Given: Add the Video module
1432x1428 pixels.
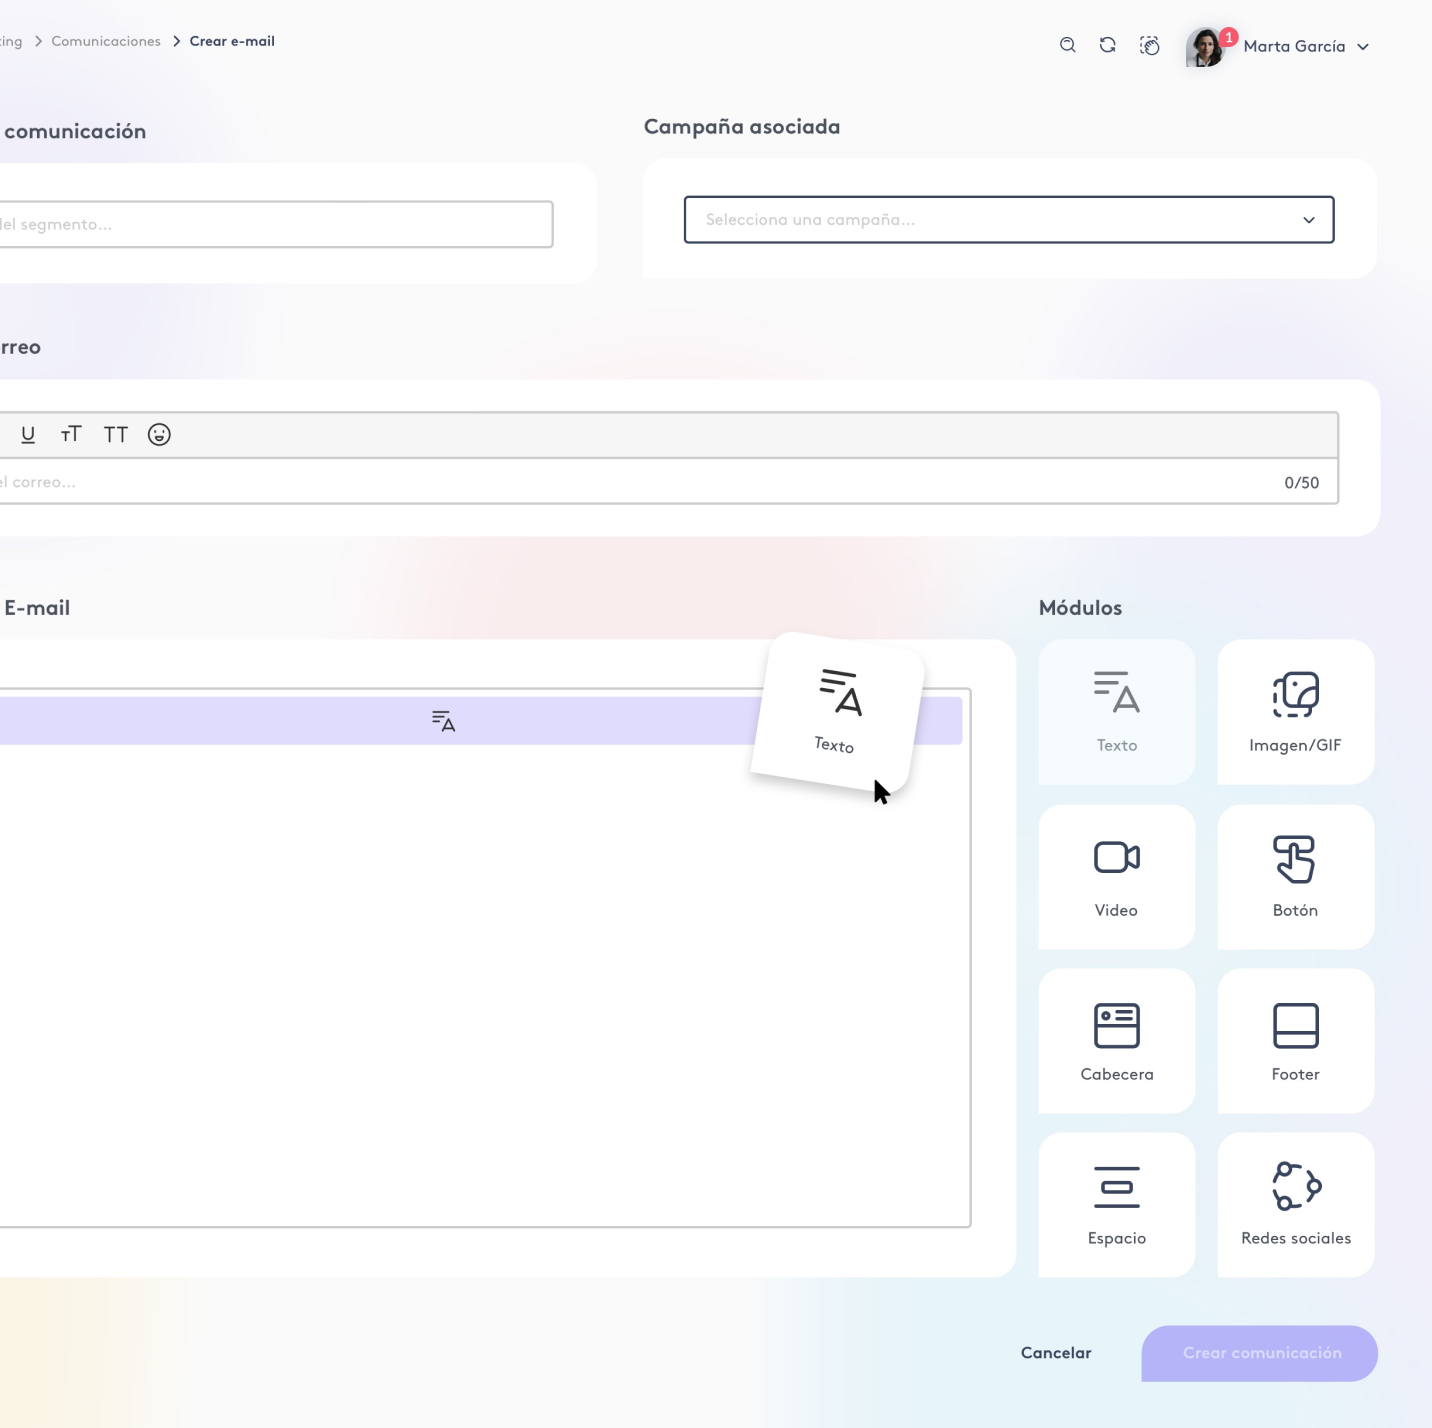Looking at the screenshot, I should pos(1116,877).
